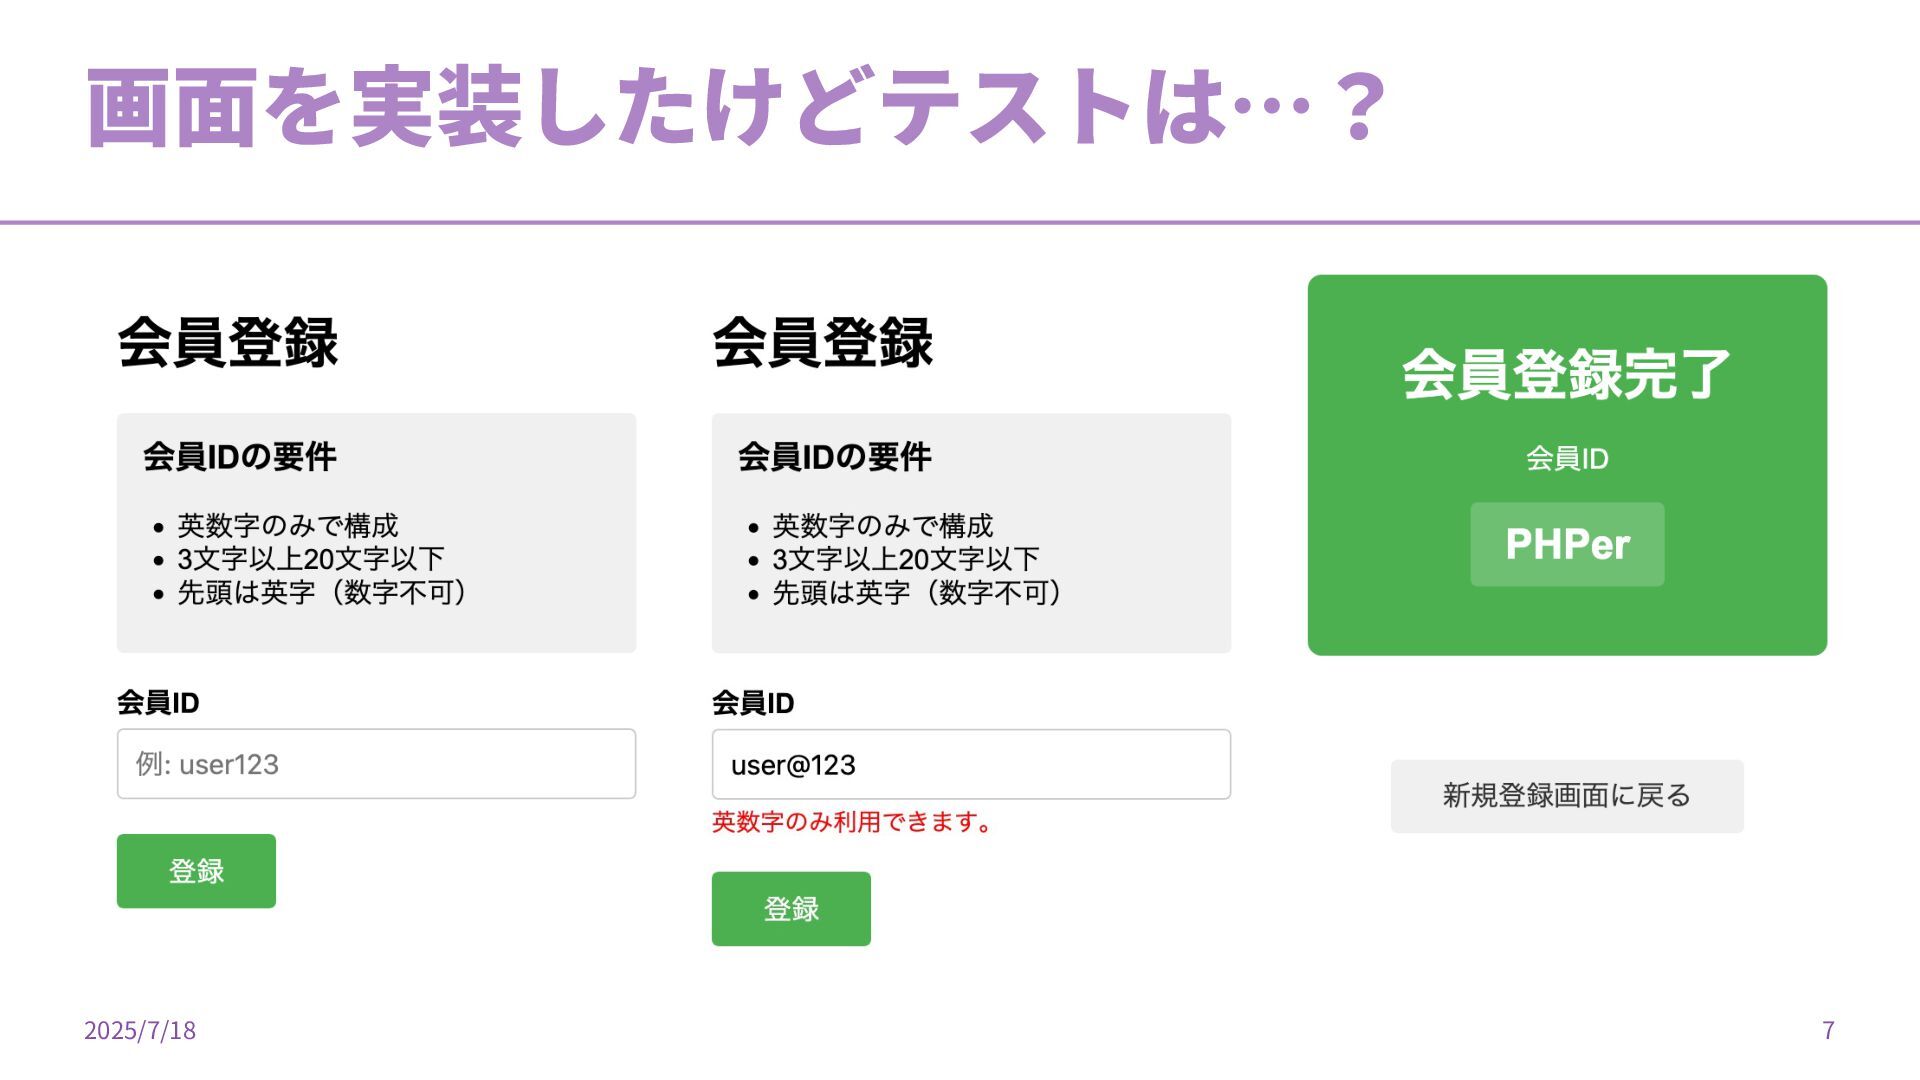The height and width of the screenshot is (1080, 1920).
Task: Click the empty 会員ID field with placeholder user123
Action: (x=376, y=764)
